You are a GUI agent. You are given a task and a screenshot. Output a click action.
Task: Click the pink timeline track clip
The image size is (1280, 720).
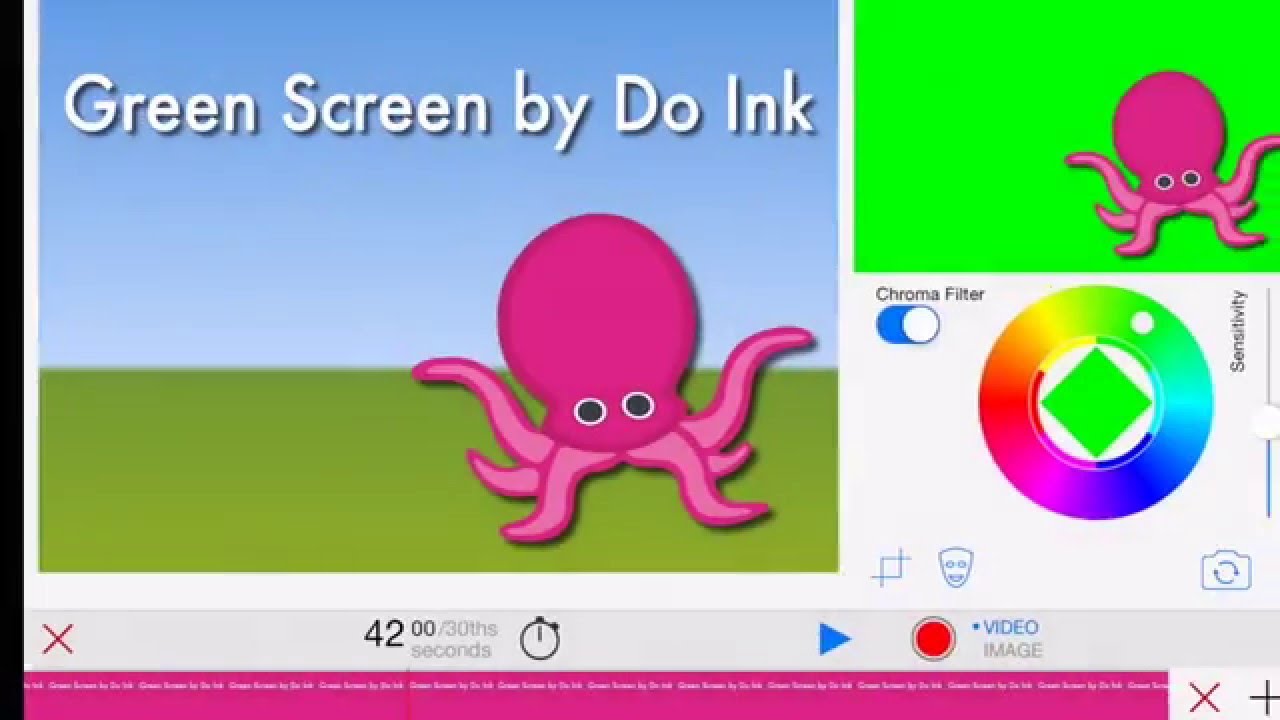click(x=596, y=696)
